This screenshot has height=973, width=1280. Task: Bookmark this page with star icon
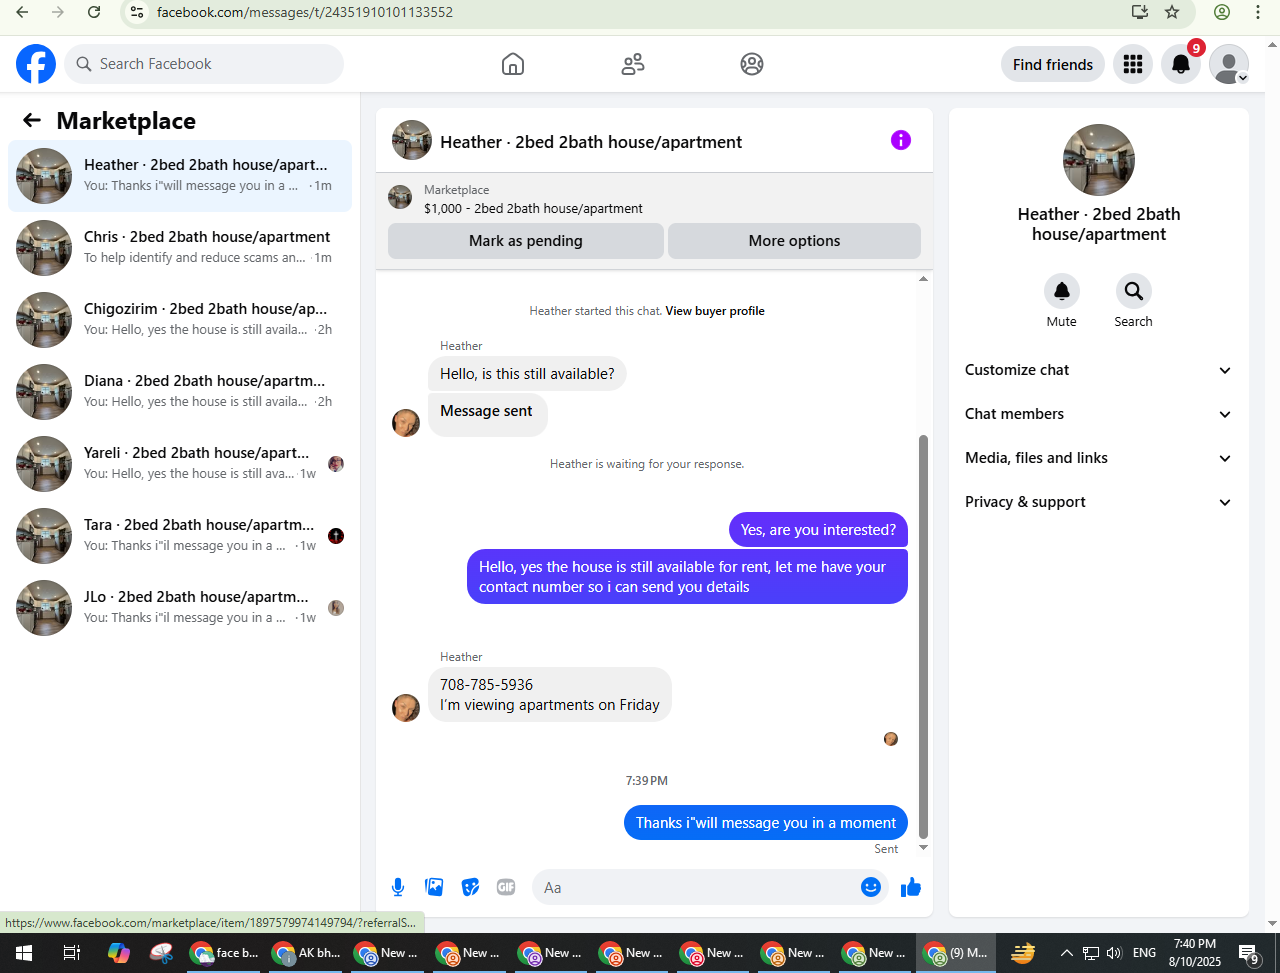point(1172,13)
